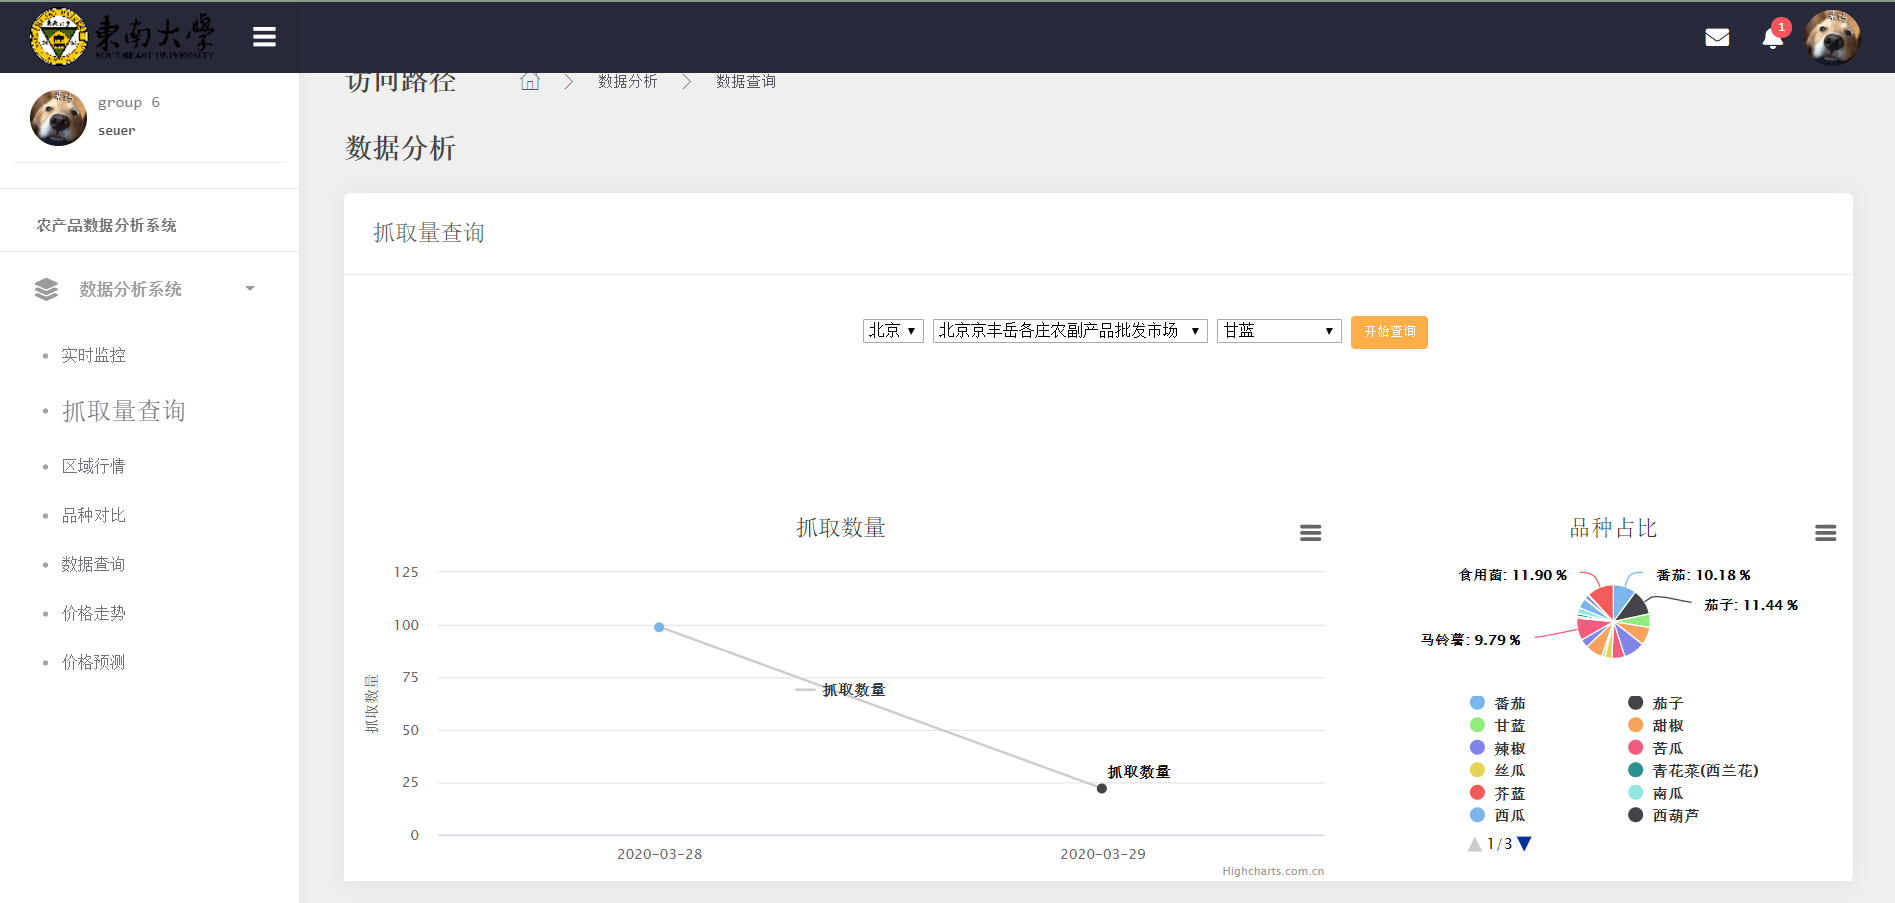The image size is (1895, 903).
Task: Open 品种对比 menu item
Action: pyautogui.click(x=93, y=516)
